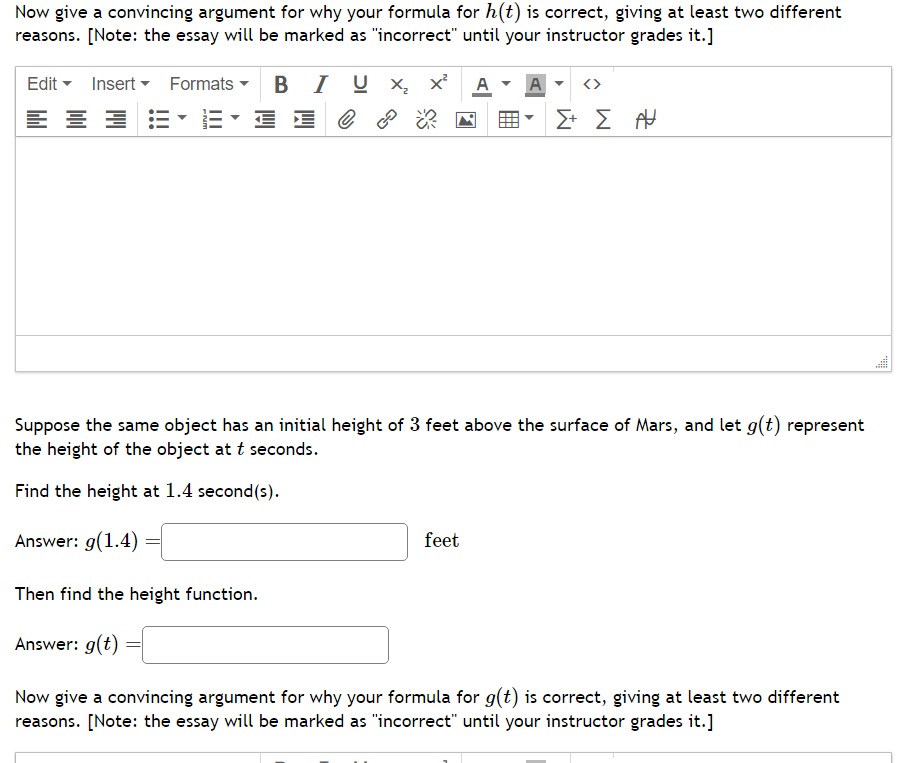
Task: Apply superscript formatting
Action: coord(438,85)
